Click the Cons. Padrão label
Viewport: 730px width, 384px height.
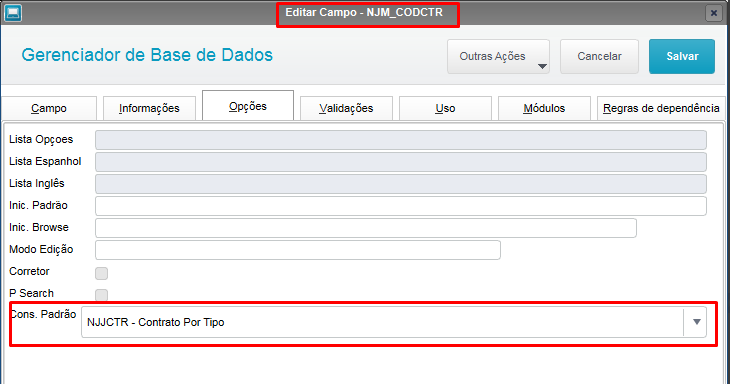[43, 314]
